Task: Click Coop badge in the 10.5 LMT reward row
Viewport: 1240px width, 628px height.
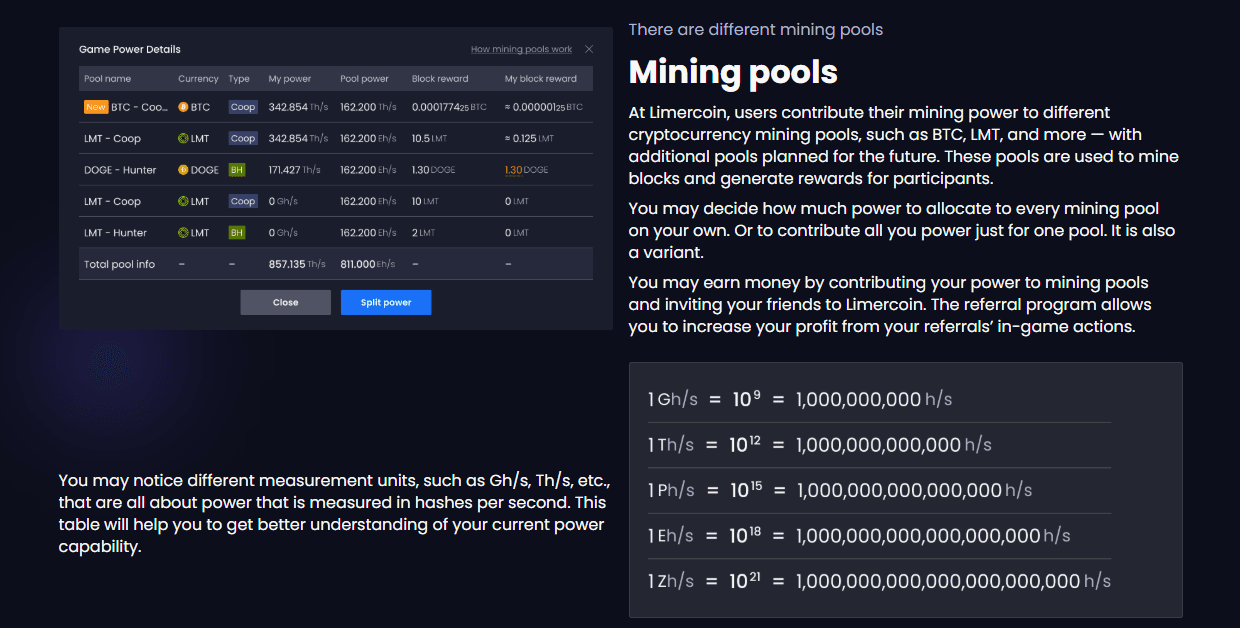Action: click(x=243, y=138)
